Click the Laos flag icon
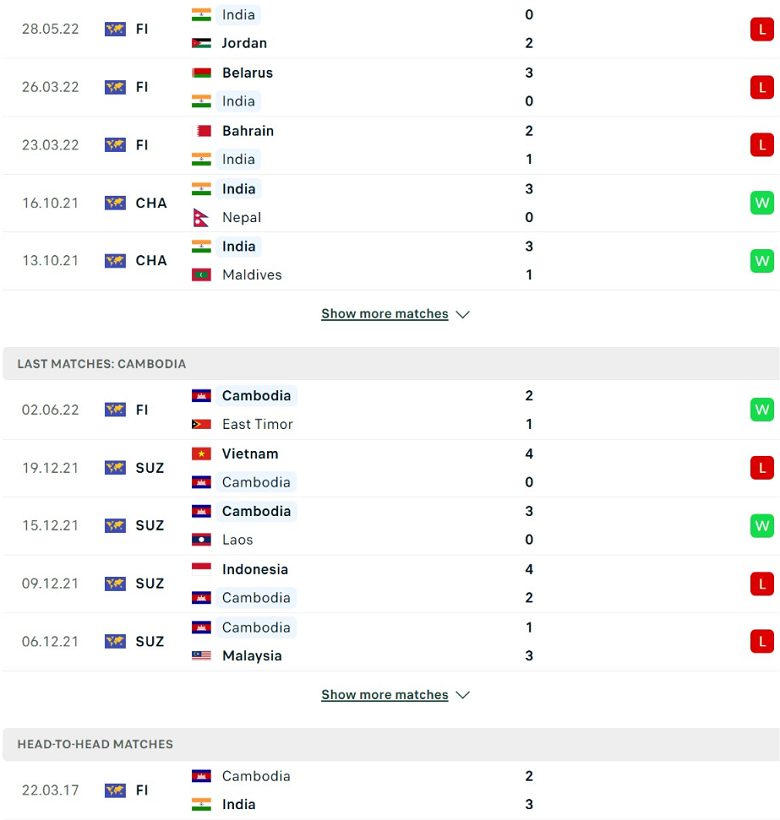The height and width of the screenshot is (820, 780). tap(201, 540)
